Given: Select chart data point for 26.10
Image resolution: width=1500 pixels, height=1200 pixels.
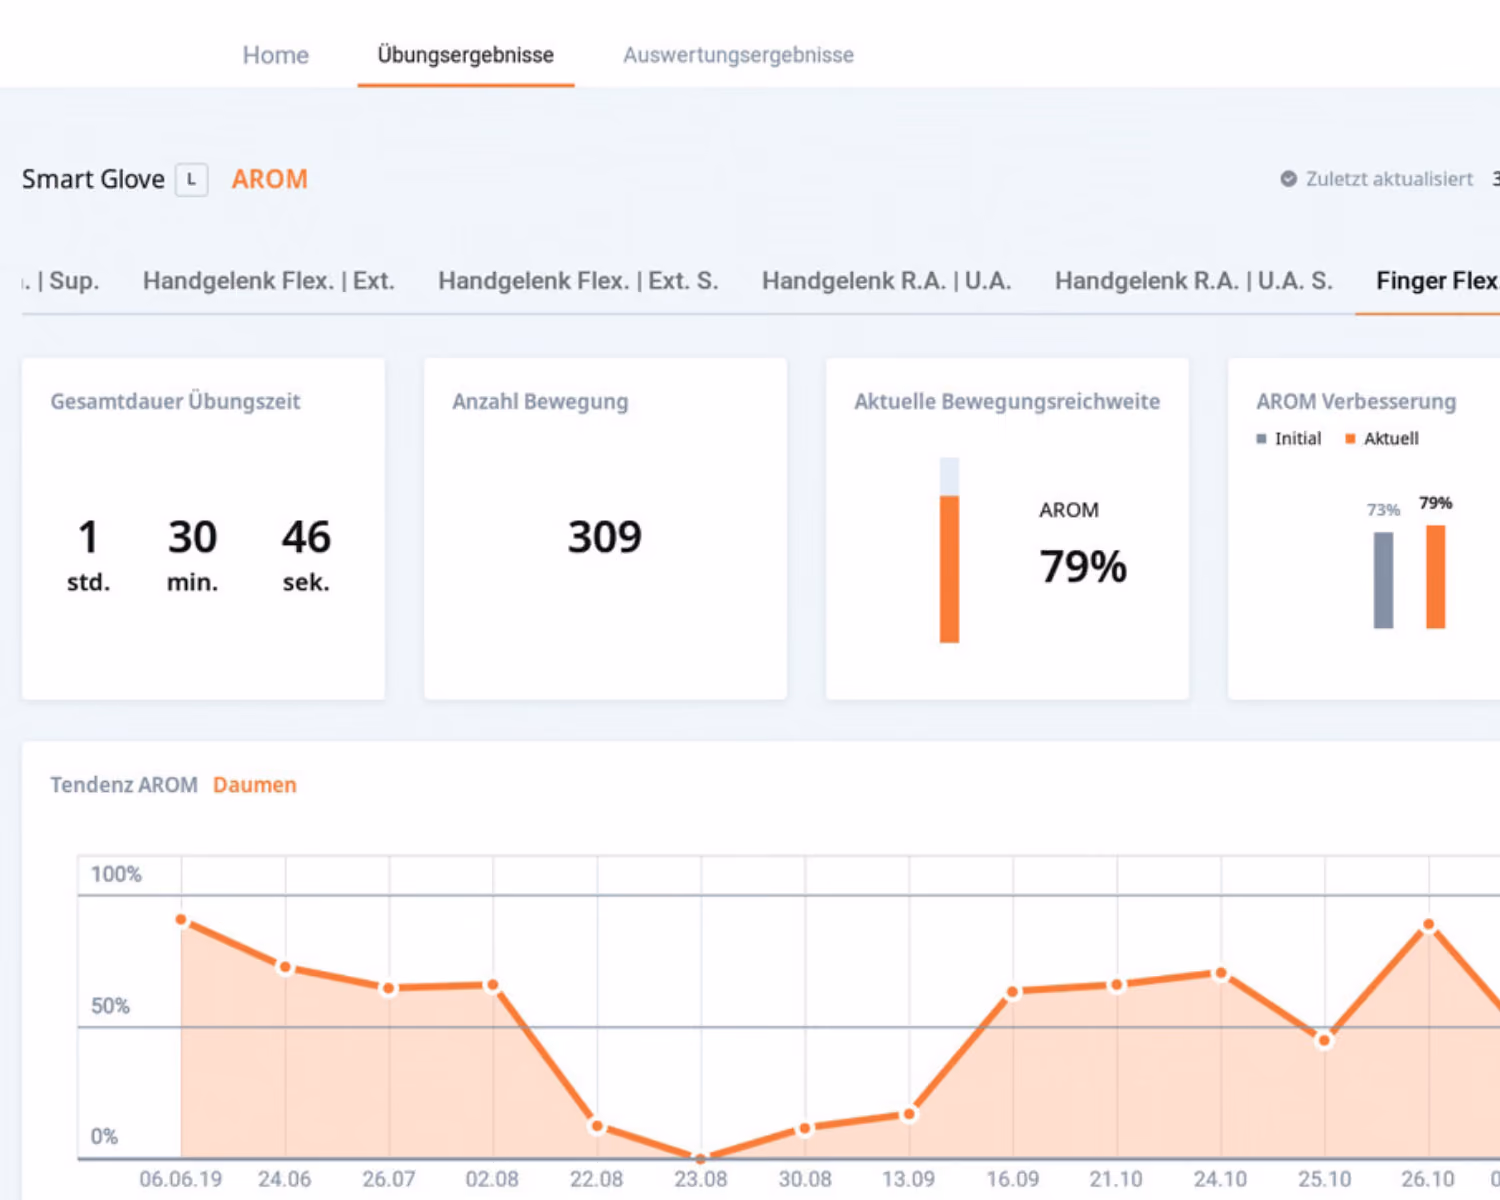Looking at the screenshot, I should tap(1429, 925).
